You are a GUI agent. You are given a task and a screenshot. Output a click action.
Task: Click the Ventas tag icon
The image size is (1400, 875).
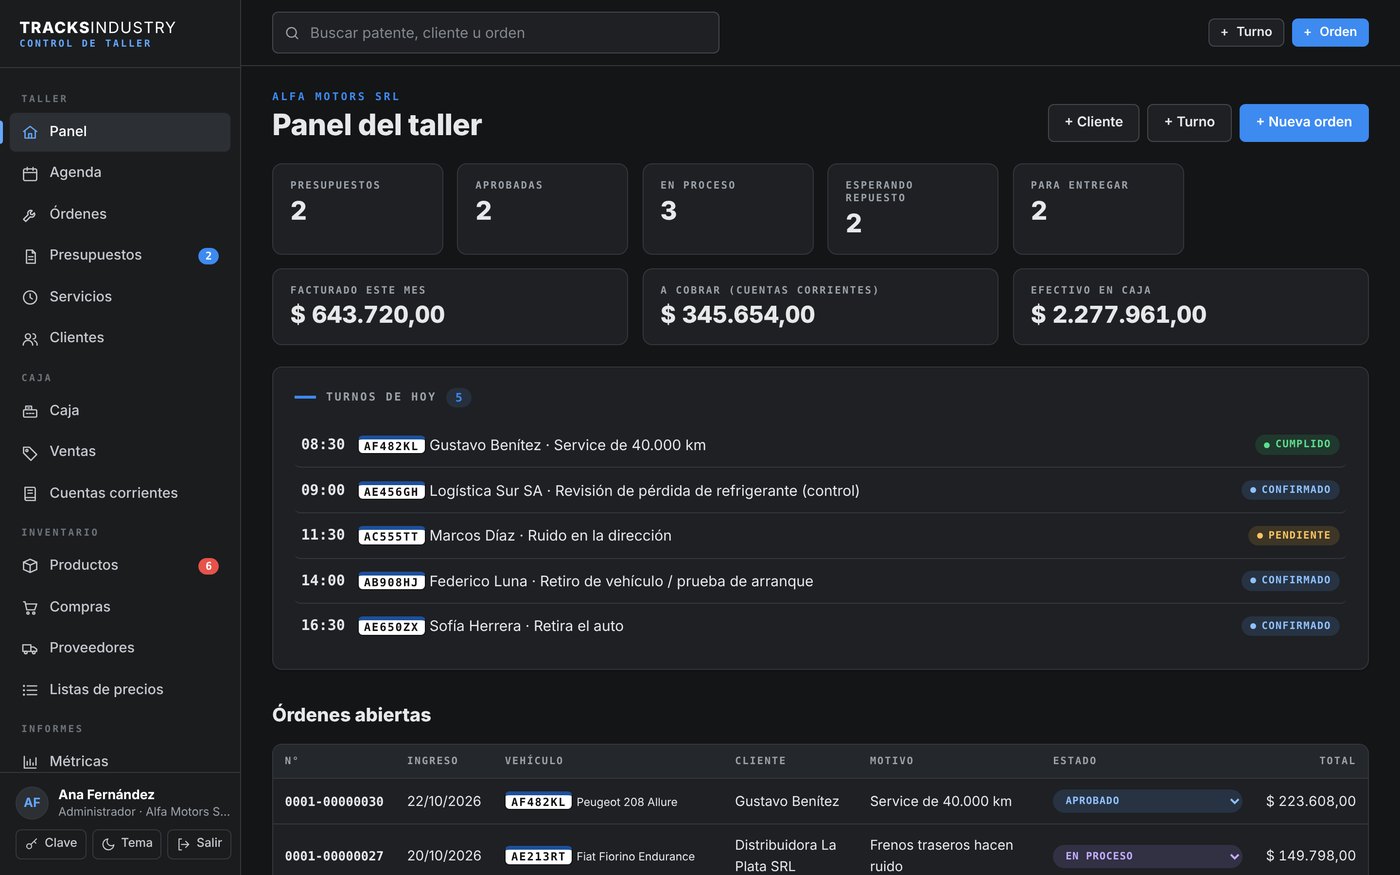click(x=30, y=452)
